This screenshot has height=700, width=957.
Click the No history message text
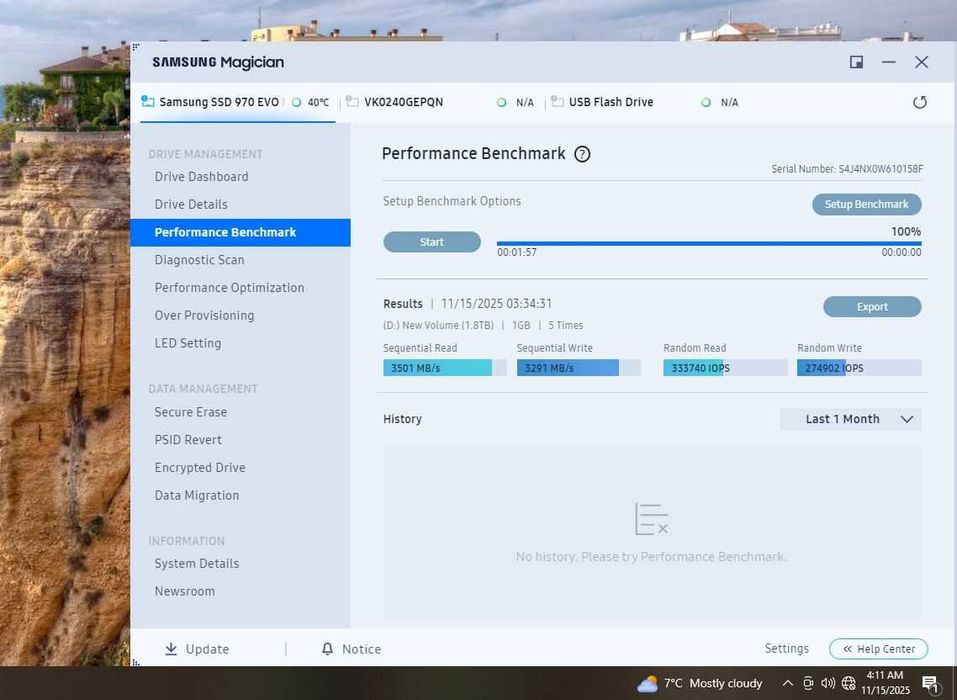tap(651, 557)
